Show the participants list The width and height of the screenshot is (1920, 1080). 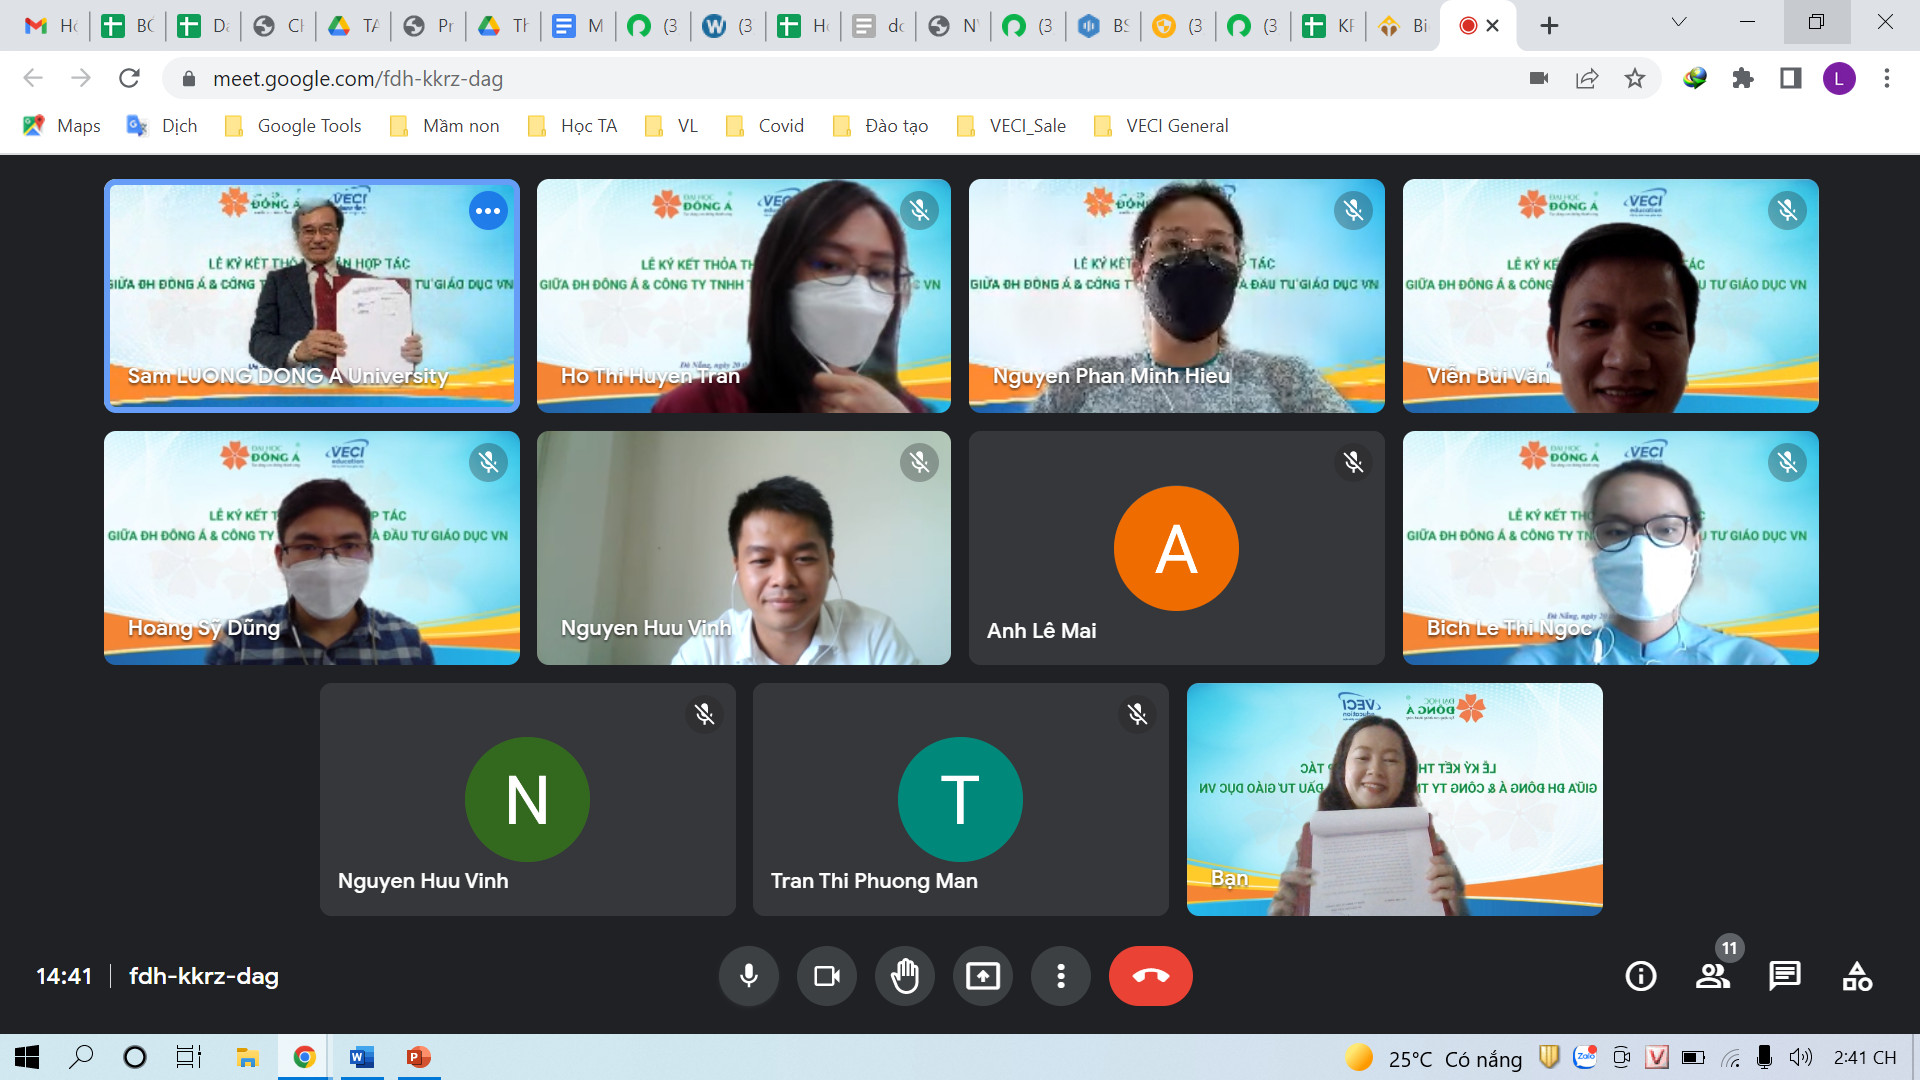(1712, 976)
